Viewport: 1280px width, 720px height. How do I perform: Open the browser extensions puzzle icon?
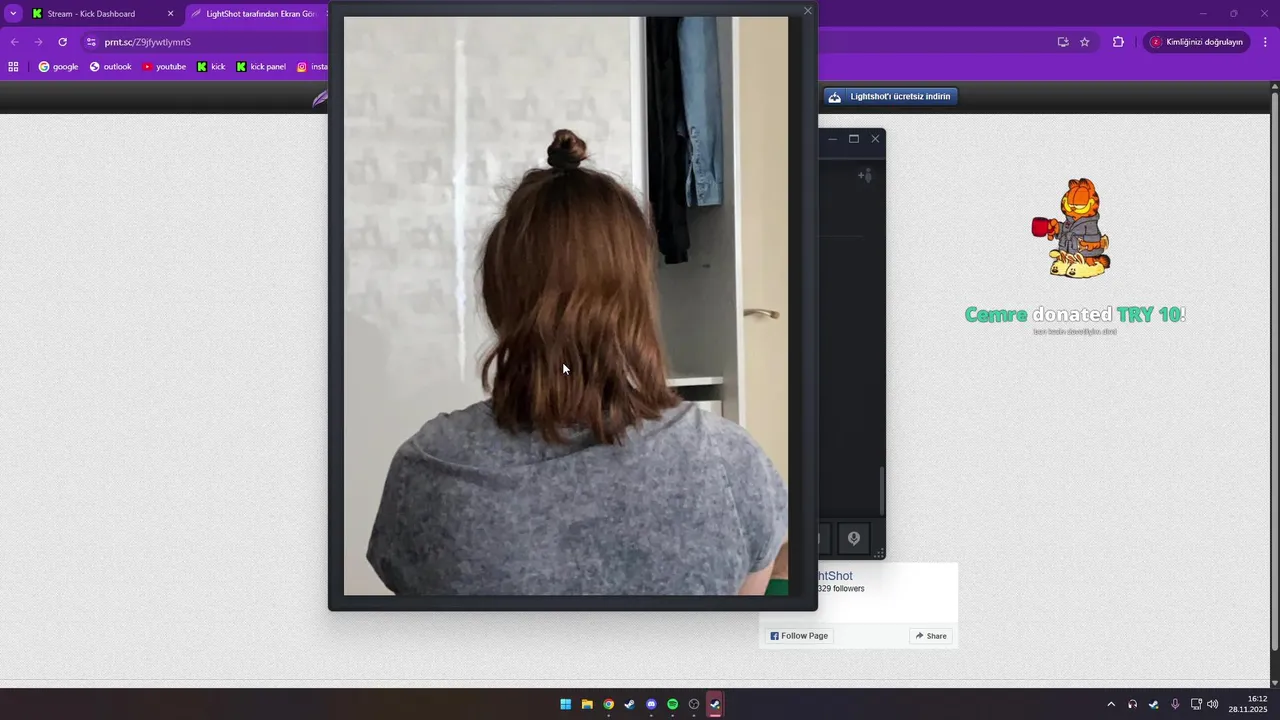tap(1119, 42)
